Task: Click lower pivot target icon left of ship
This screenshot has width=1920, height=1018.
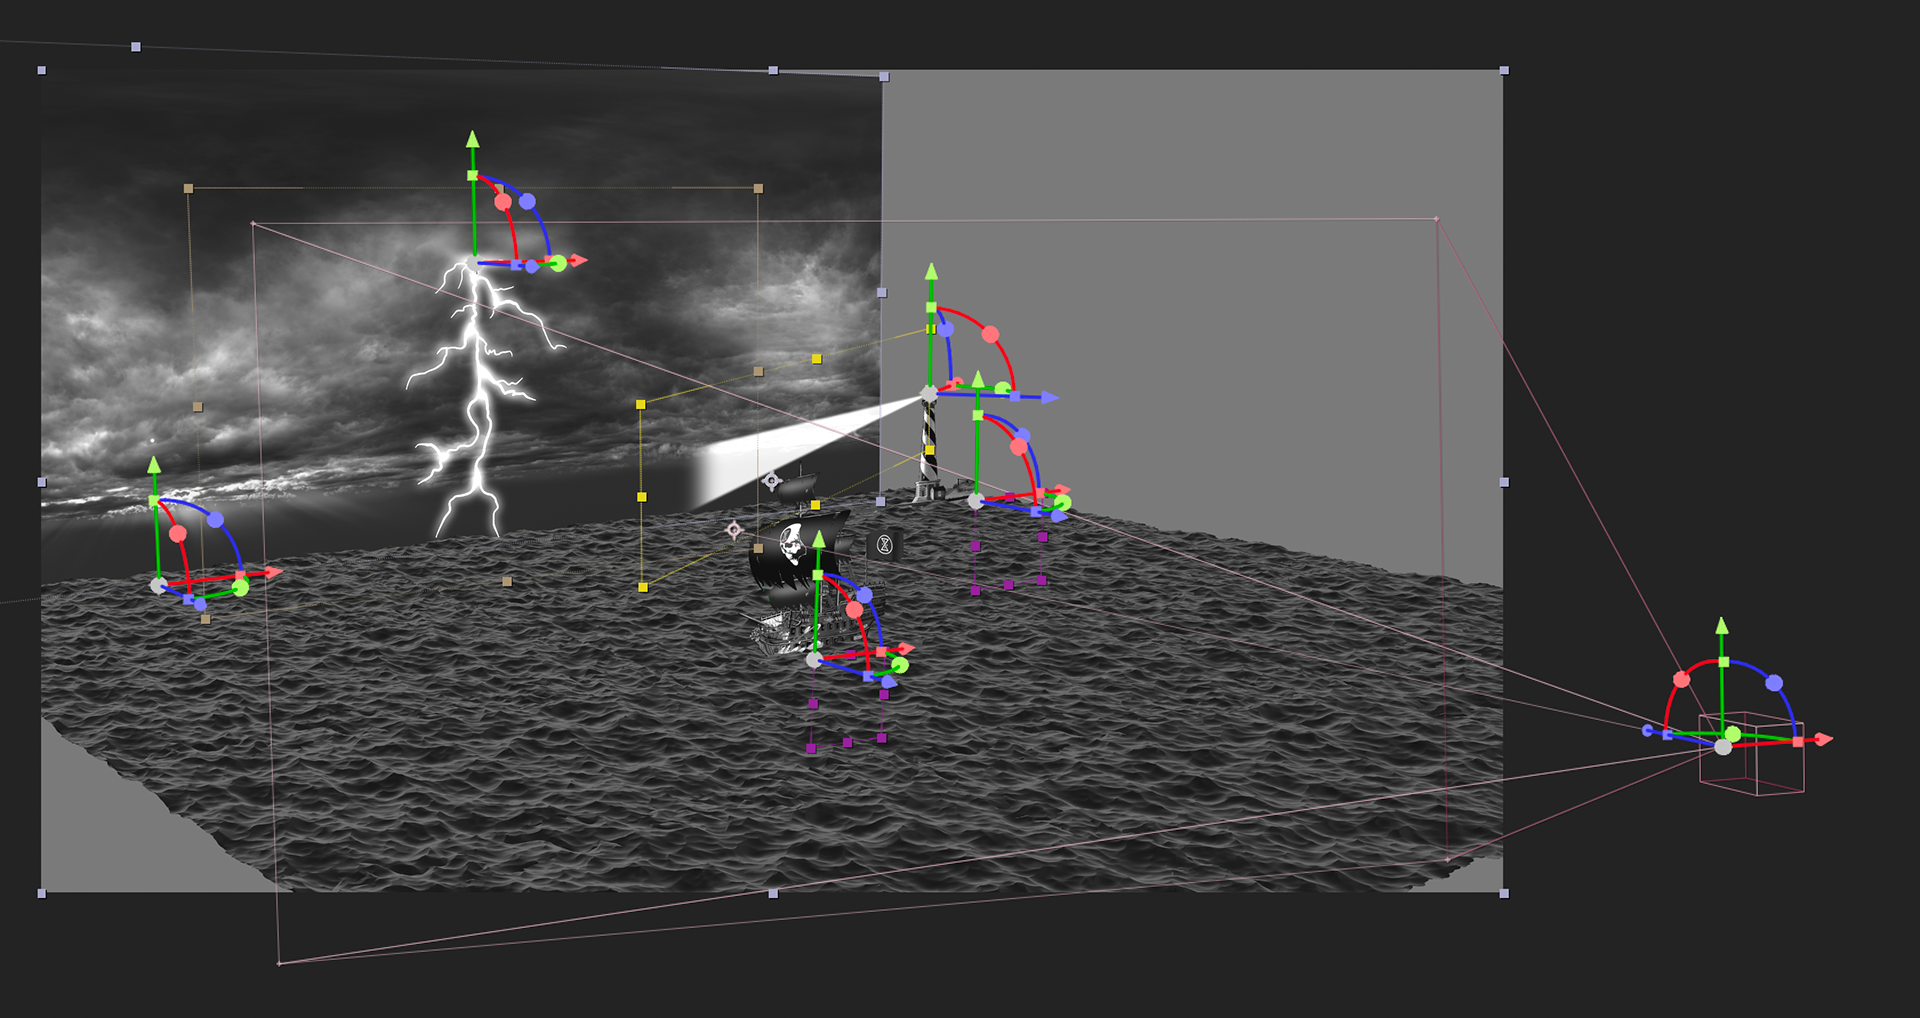Action: coord(734,530)
